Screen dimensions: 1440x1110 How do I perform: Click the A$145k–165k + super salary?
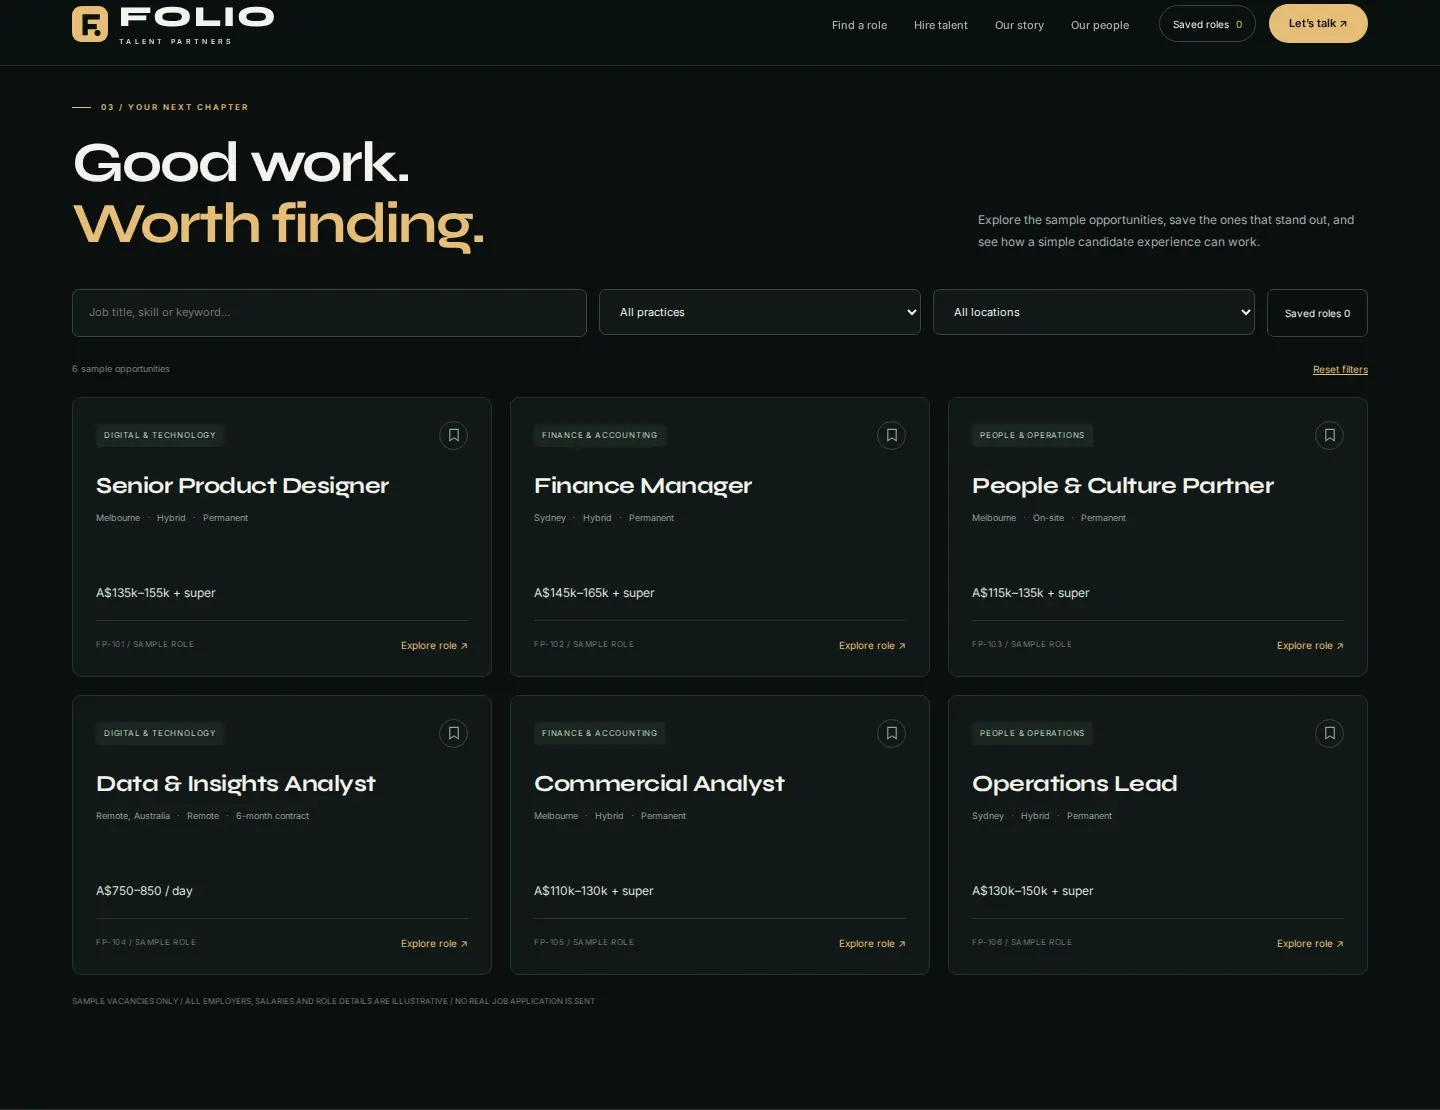[x=594, y=593]
